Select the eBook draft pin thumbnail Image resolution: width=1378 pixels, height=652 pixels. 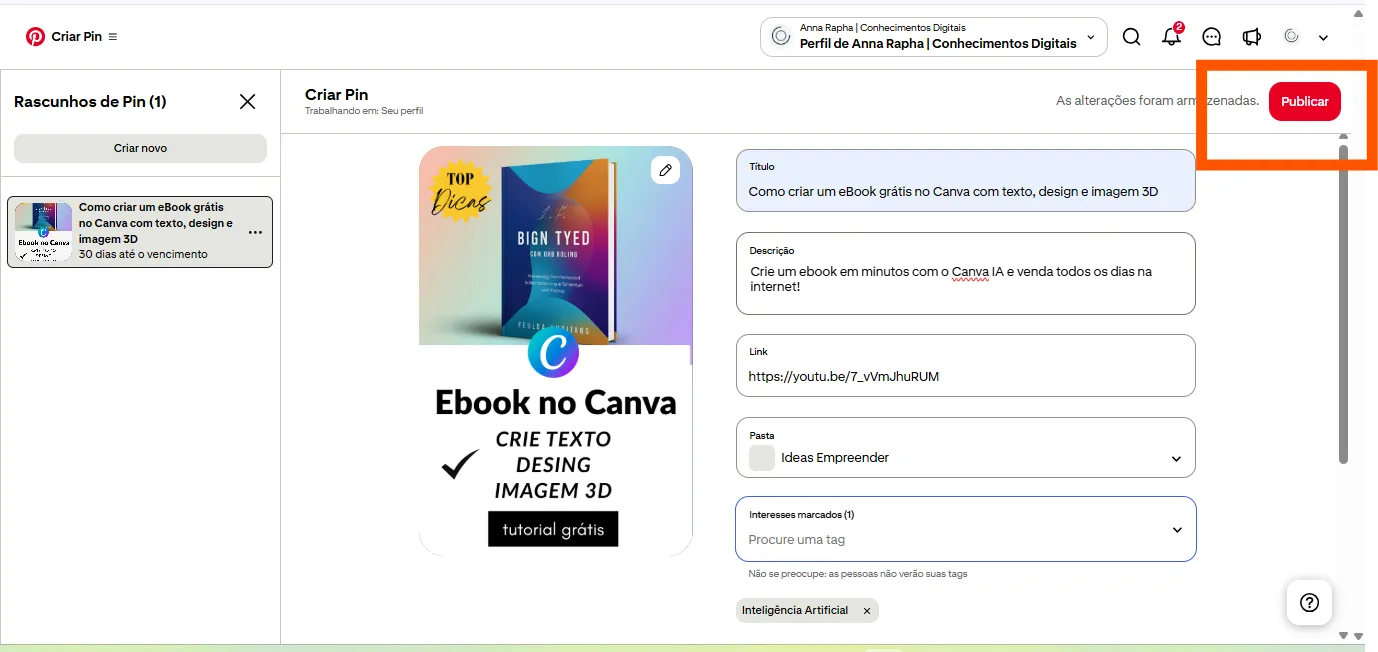(x=43, y=231)
